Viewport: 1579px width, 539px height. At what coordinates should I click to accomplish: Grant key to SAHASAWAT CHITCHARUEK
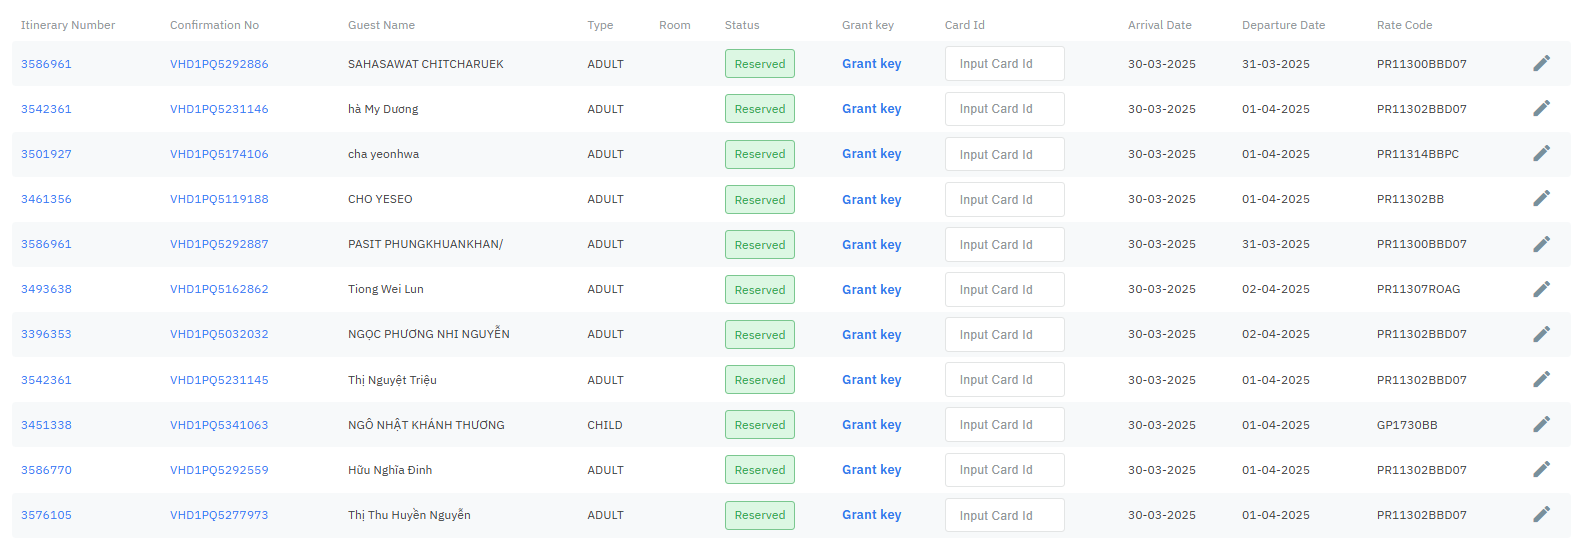pyautogui.click(x=871, y=64)
